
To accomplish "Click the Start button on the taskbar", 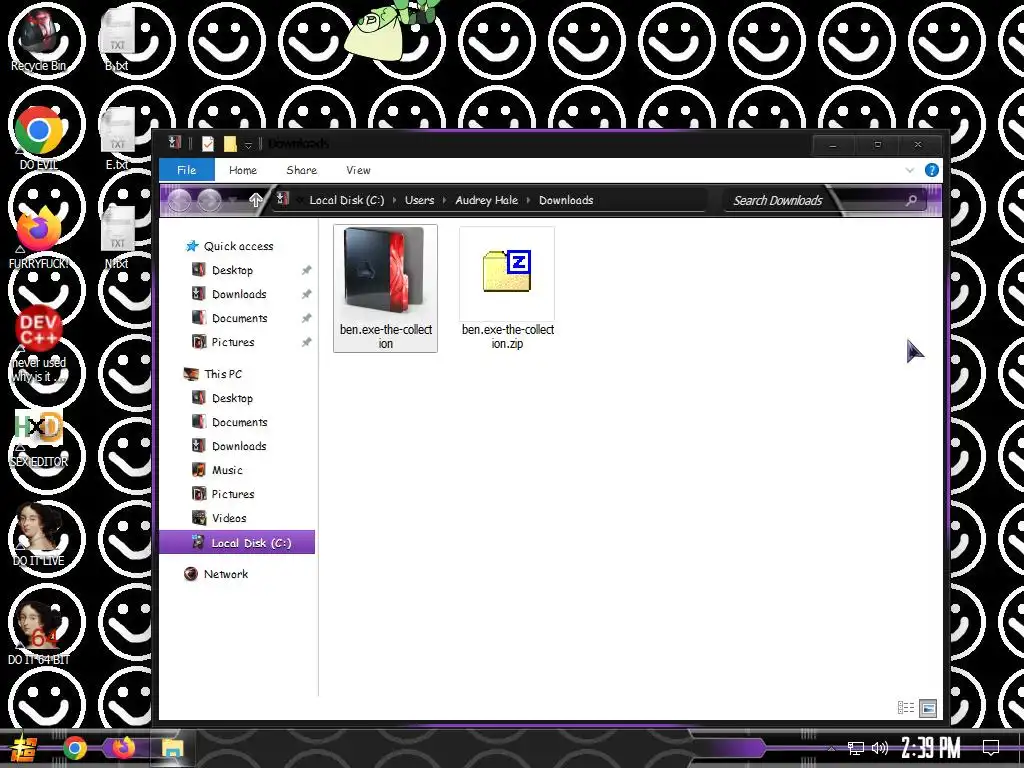I will (x=24, y=748).
